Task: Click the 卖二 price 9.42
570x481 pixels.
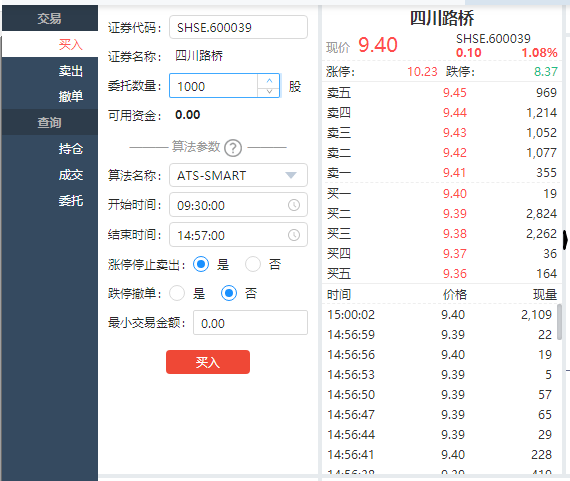Action: 454,153
